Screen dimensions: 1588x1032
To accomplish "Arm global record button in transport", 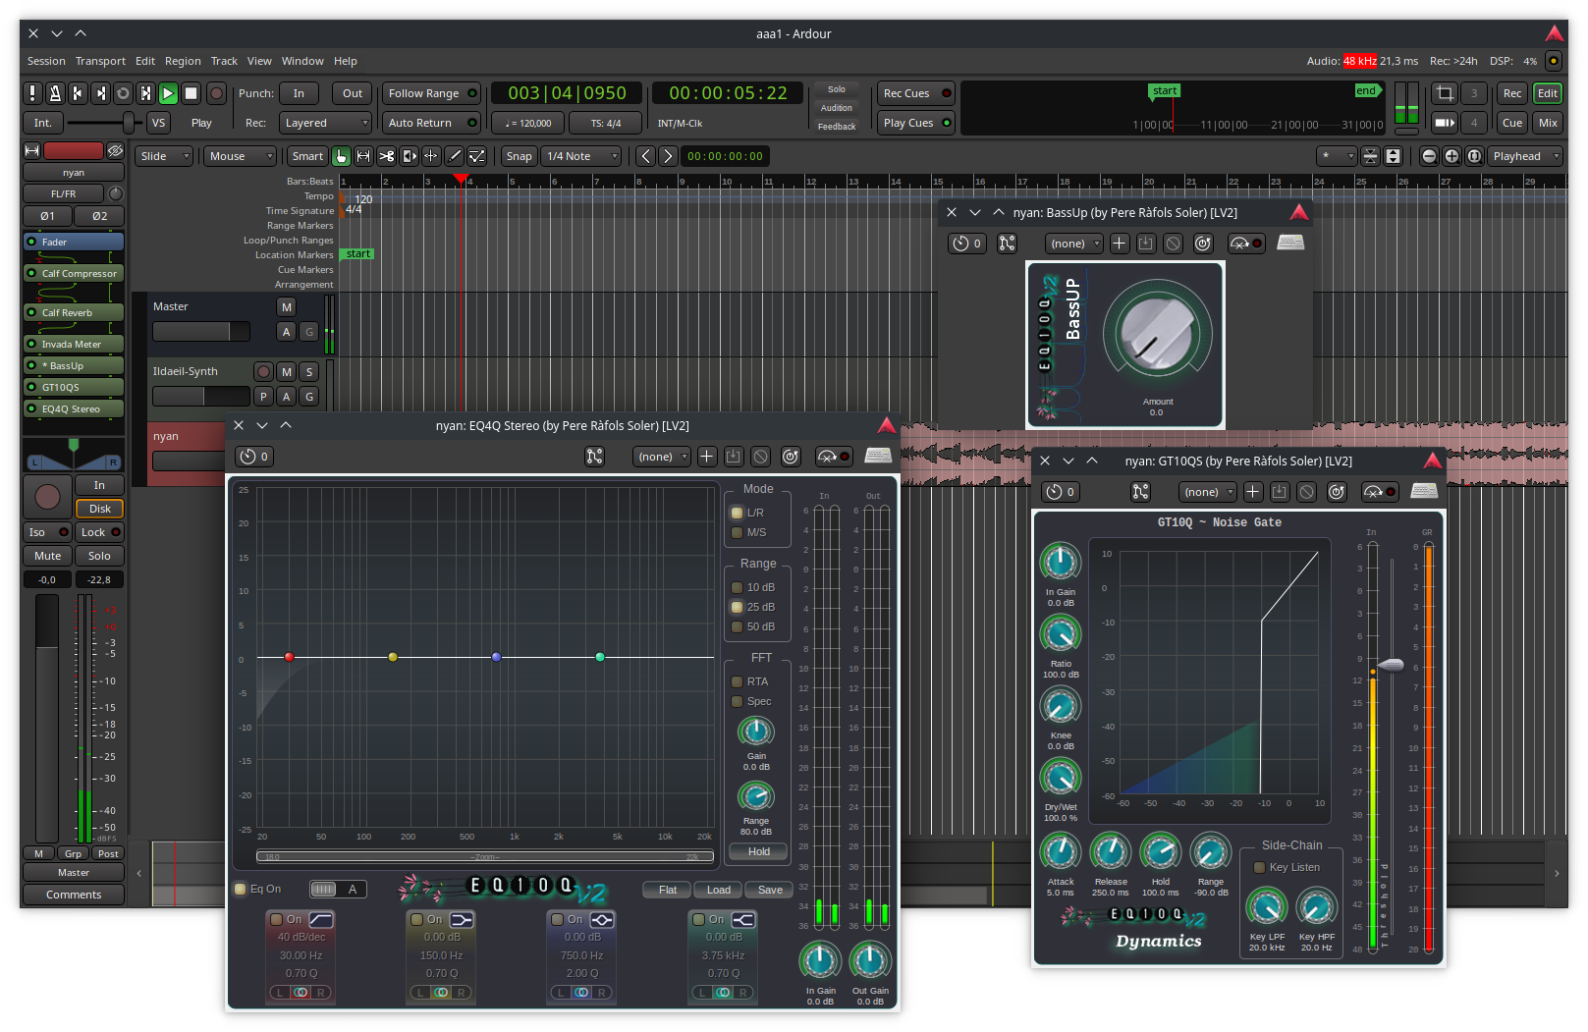I will click(x=216, y=93).
